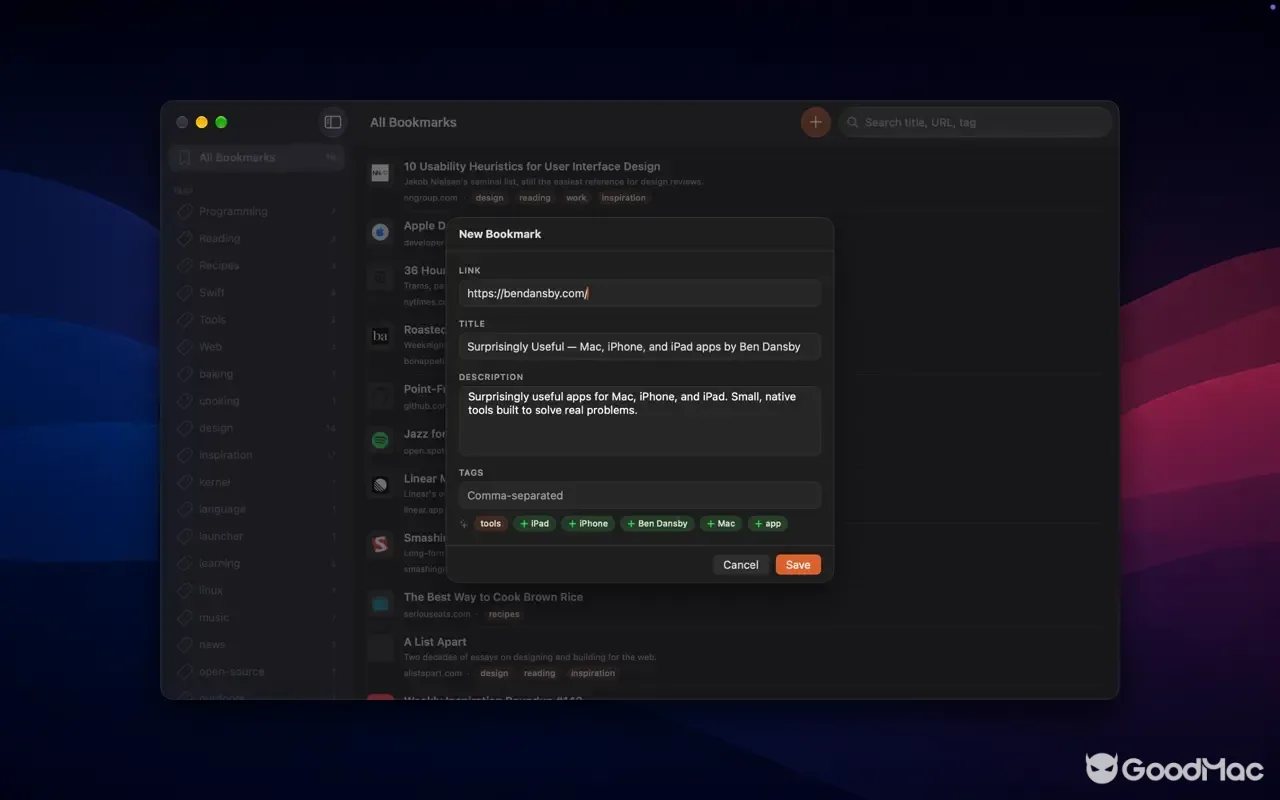Select All Bookmarks in the sidebar
Viewport: 1280px width, 800px height.
pos(256,158)
